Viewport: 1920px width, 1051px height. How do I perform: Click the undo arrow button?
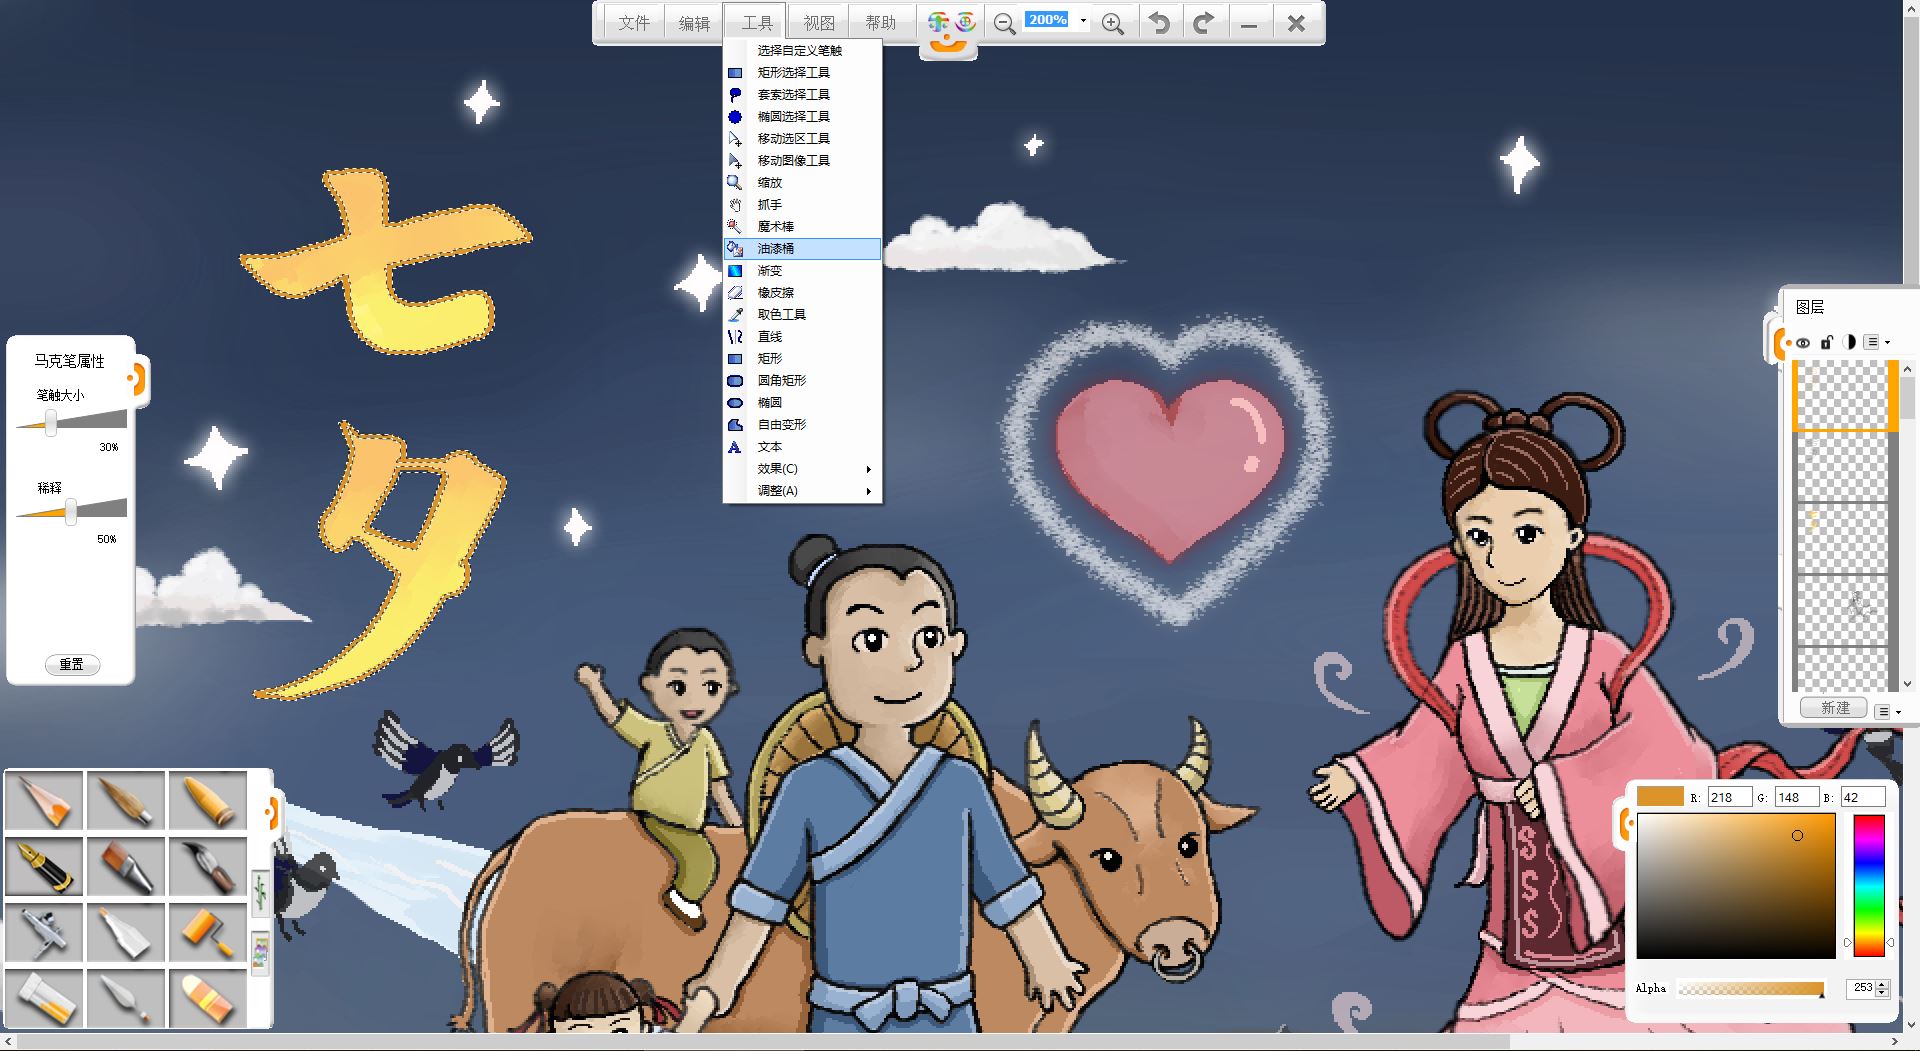point(1159,23)
